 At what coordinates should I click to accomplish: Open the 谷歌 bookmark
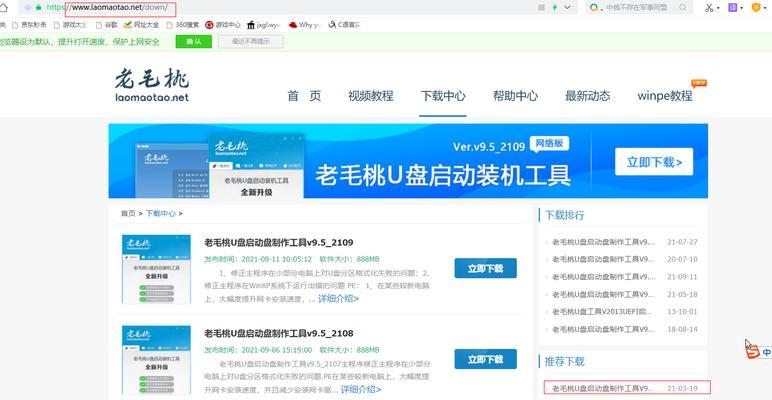point(106,25)
